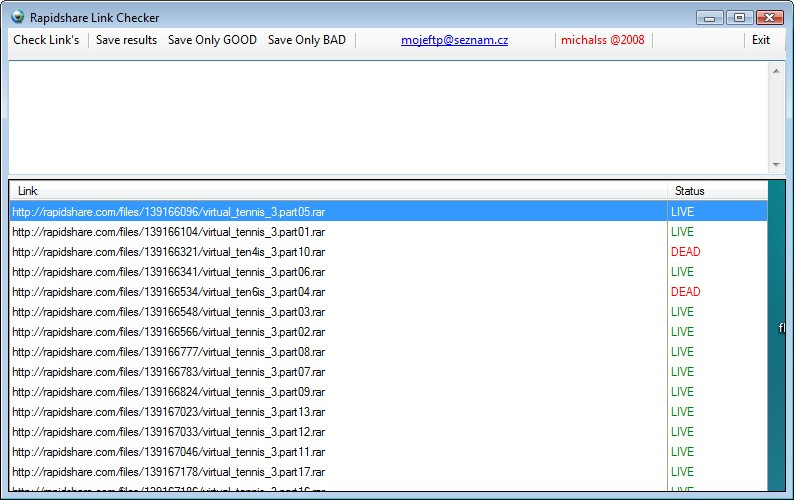Select the virtual_tennis_3.part13.rar link row

pyautogui.click(x=388, y=412)
